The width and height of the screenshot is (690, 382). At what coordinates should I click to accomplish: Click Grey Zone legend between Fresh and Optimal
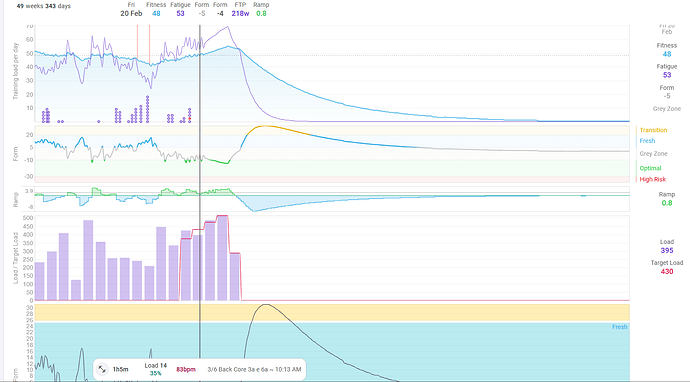pos(653,154)
